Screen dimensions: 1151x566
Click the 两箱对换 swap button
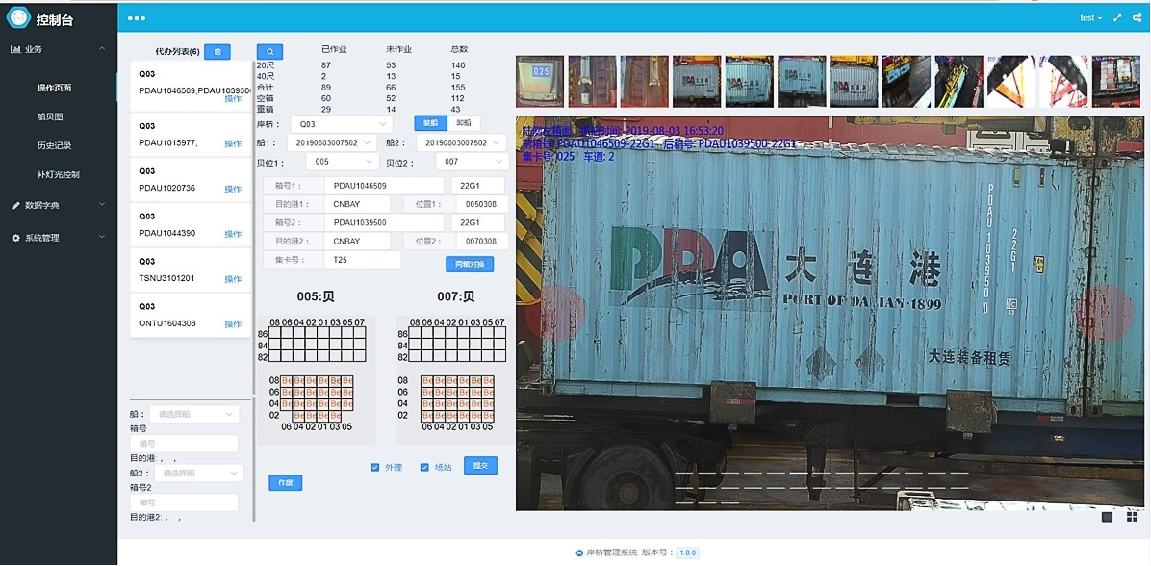[470, 264]
